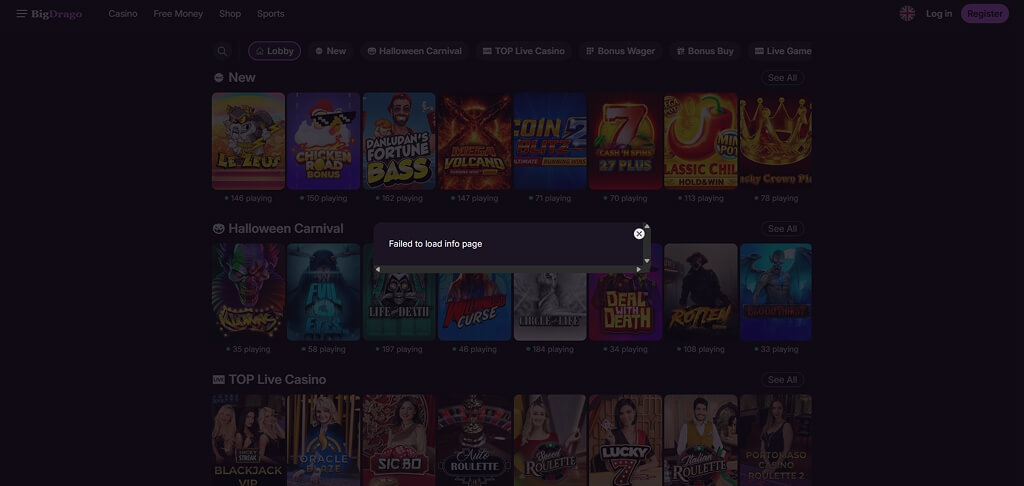Viewport: 1024px width, 486px height.
Task: Open the Full of Eyes game
Action: point(324,292)
